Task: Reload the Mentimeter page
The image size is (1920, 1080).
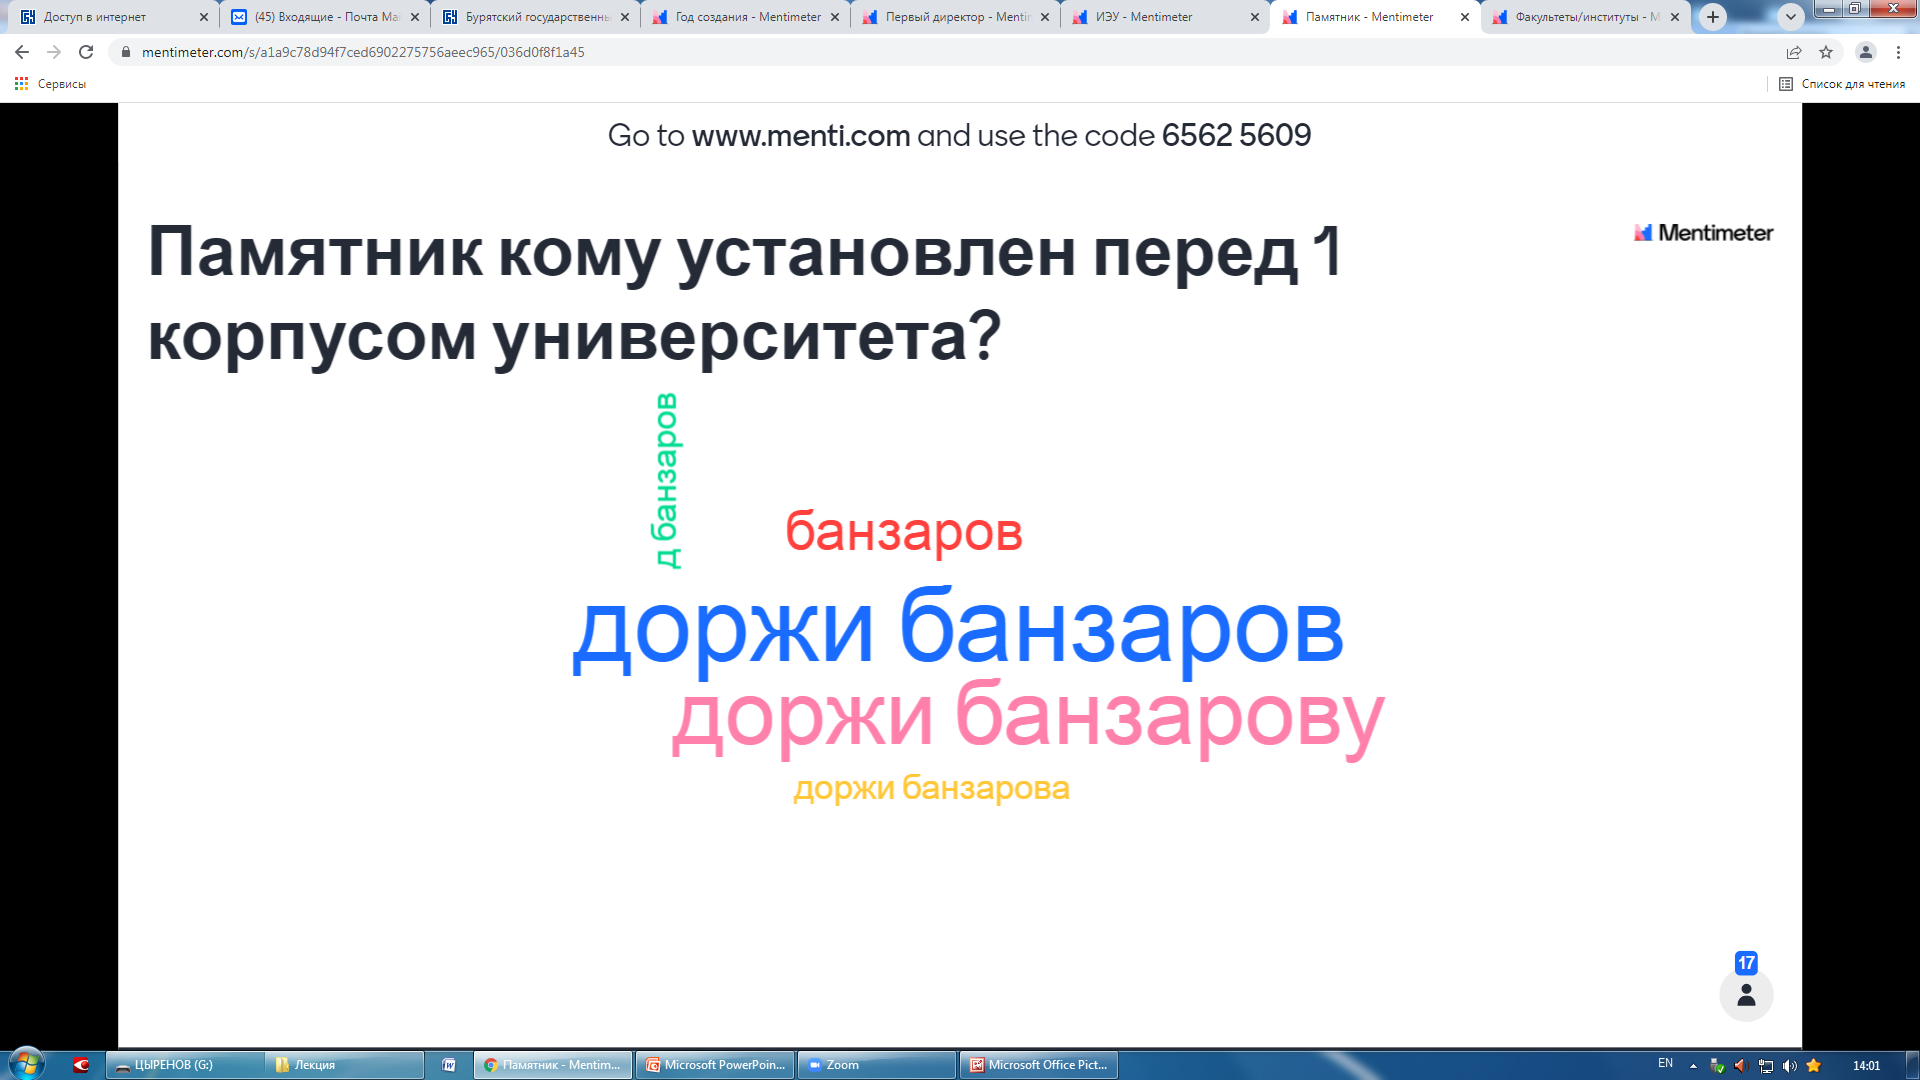Action: point(86,52)
